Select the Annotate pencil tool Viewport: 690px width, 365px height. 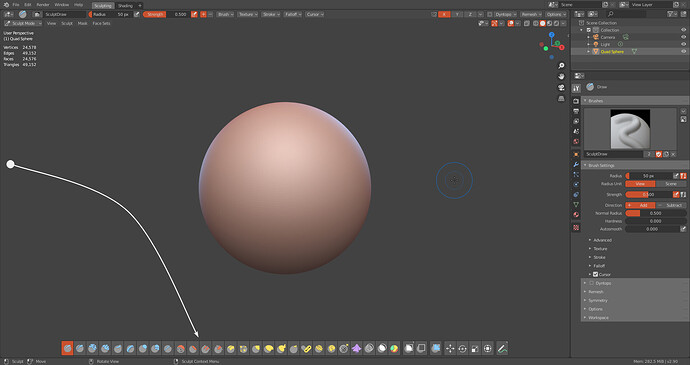(x=502, y=348)
